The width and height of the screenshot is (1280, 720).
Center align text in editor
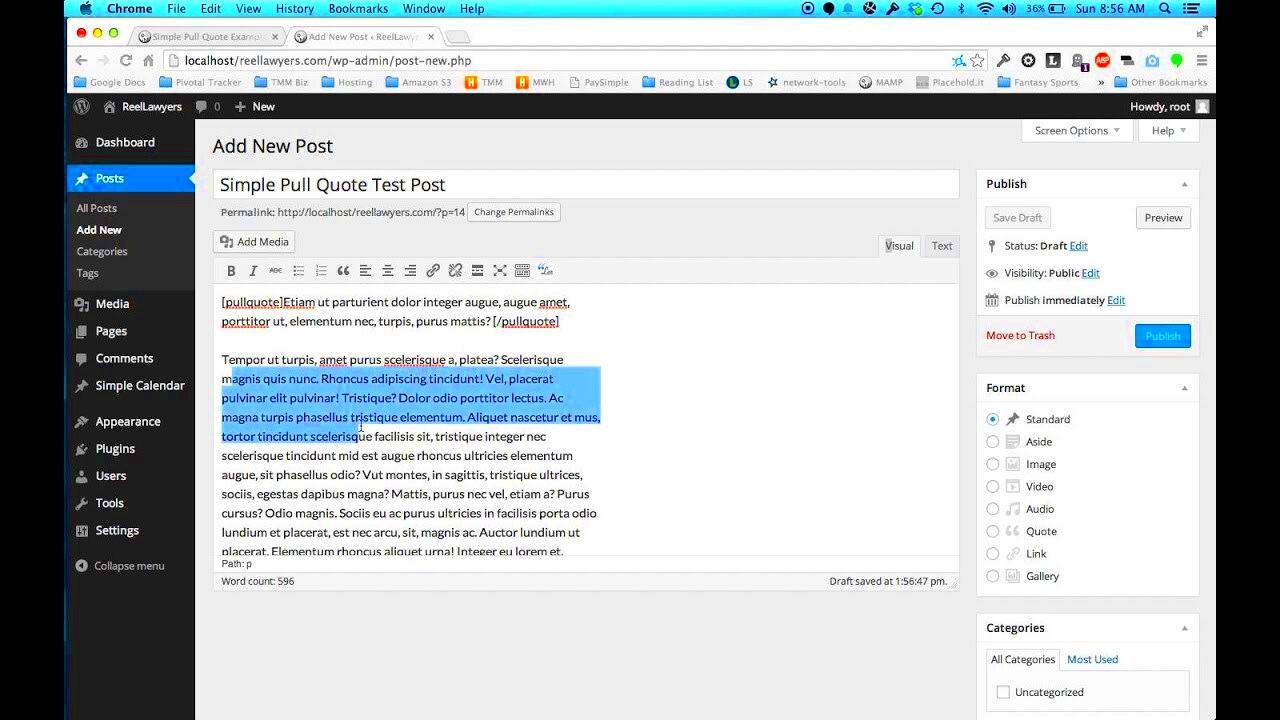tap(388, 271)
